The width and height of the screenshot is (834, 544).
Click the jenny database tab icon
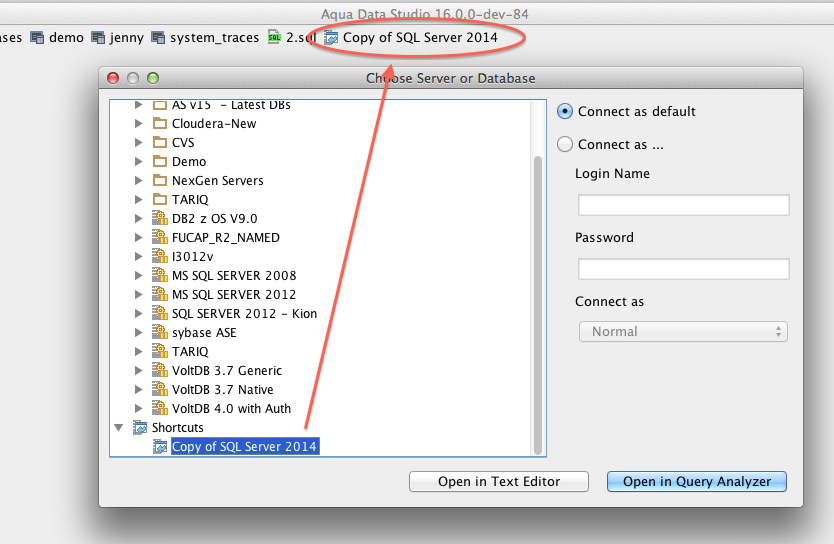point(98,38)
